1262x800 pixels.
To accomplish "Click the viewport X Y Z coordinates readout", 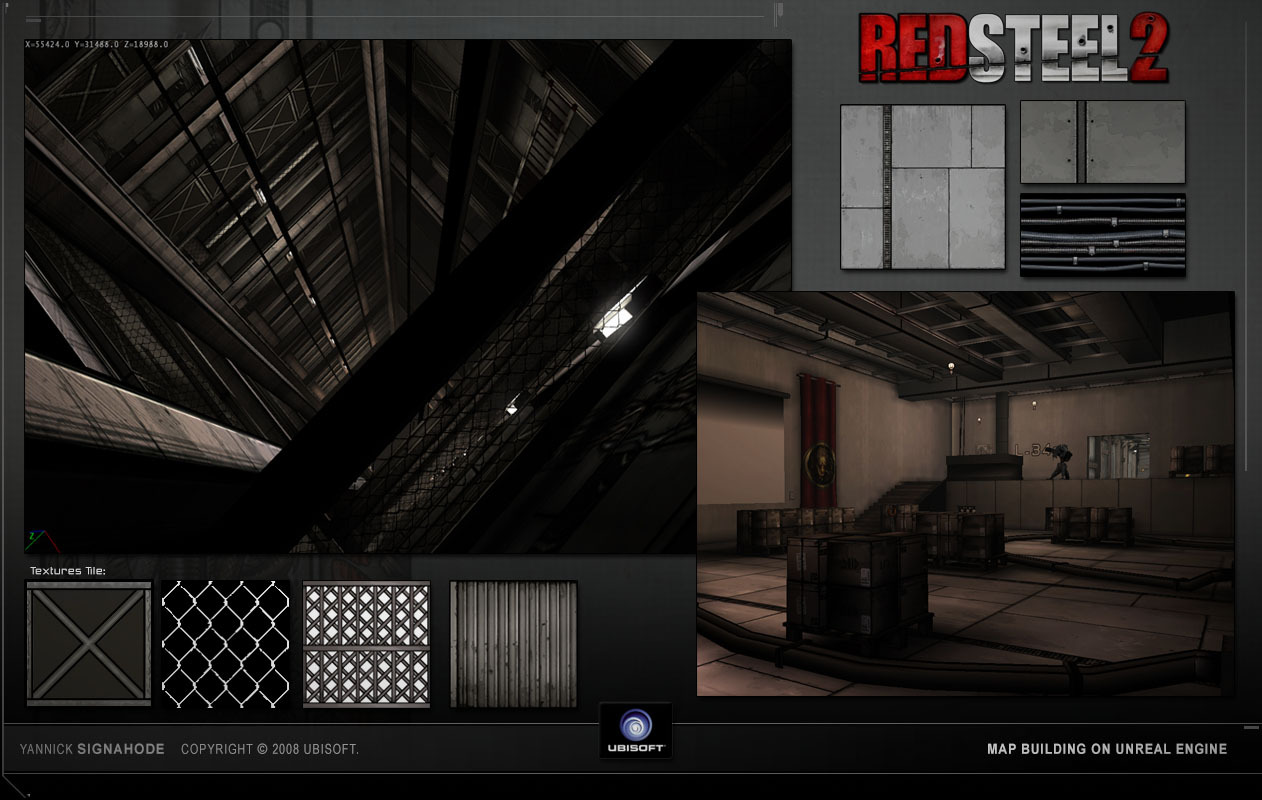I will point(96,45).
